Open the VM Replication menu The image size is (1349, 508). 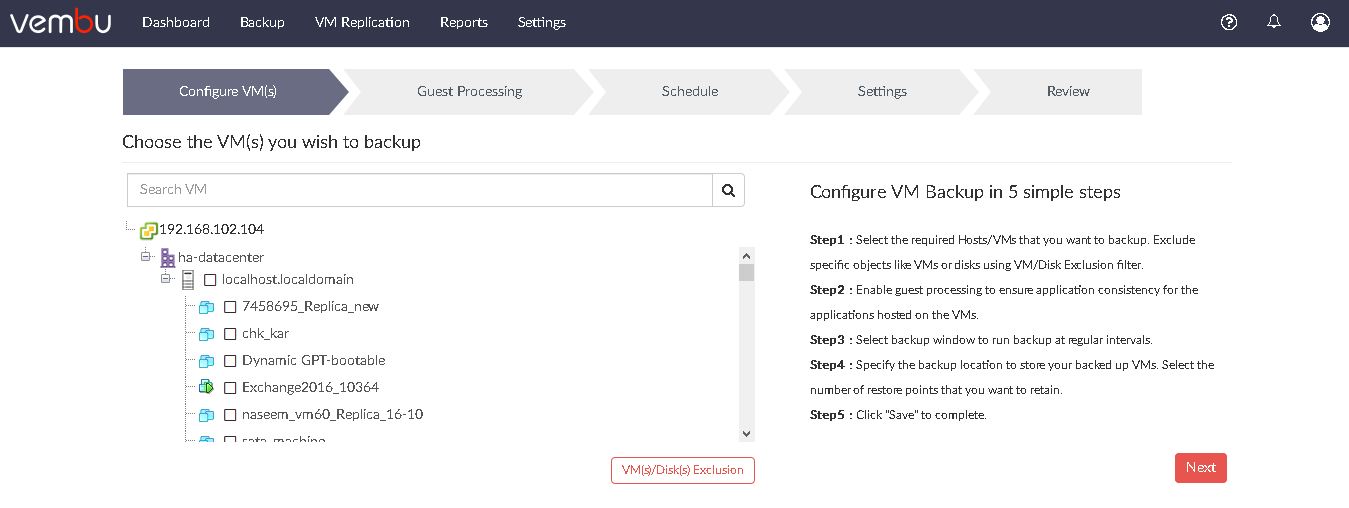[x=362, y=22]
